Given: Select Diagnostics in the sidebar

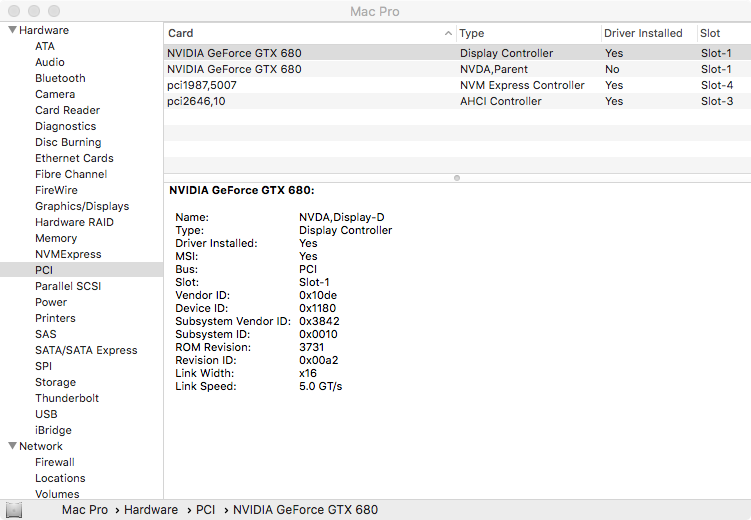Looking at the screenshot, I should (66, 126).
